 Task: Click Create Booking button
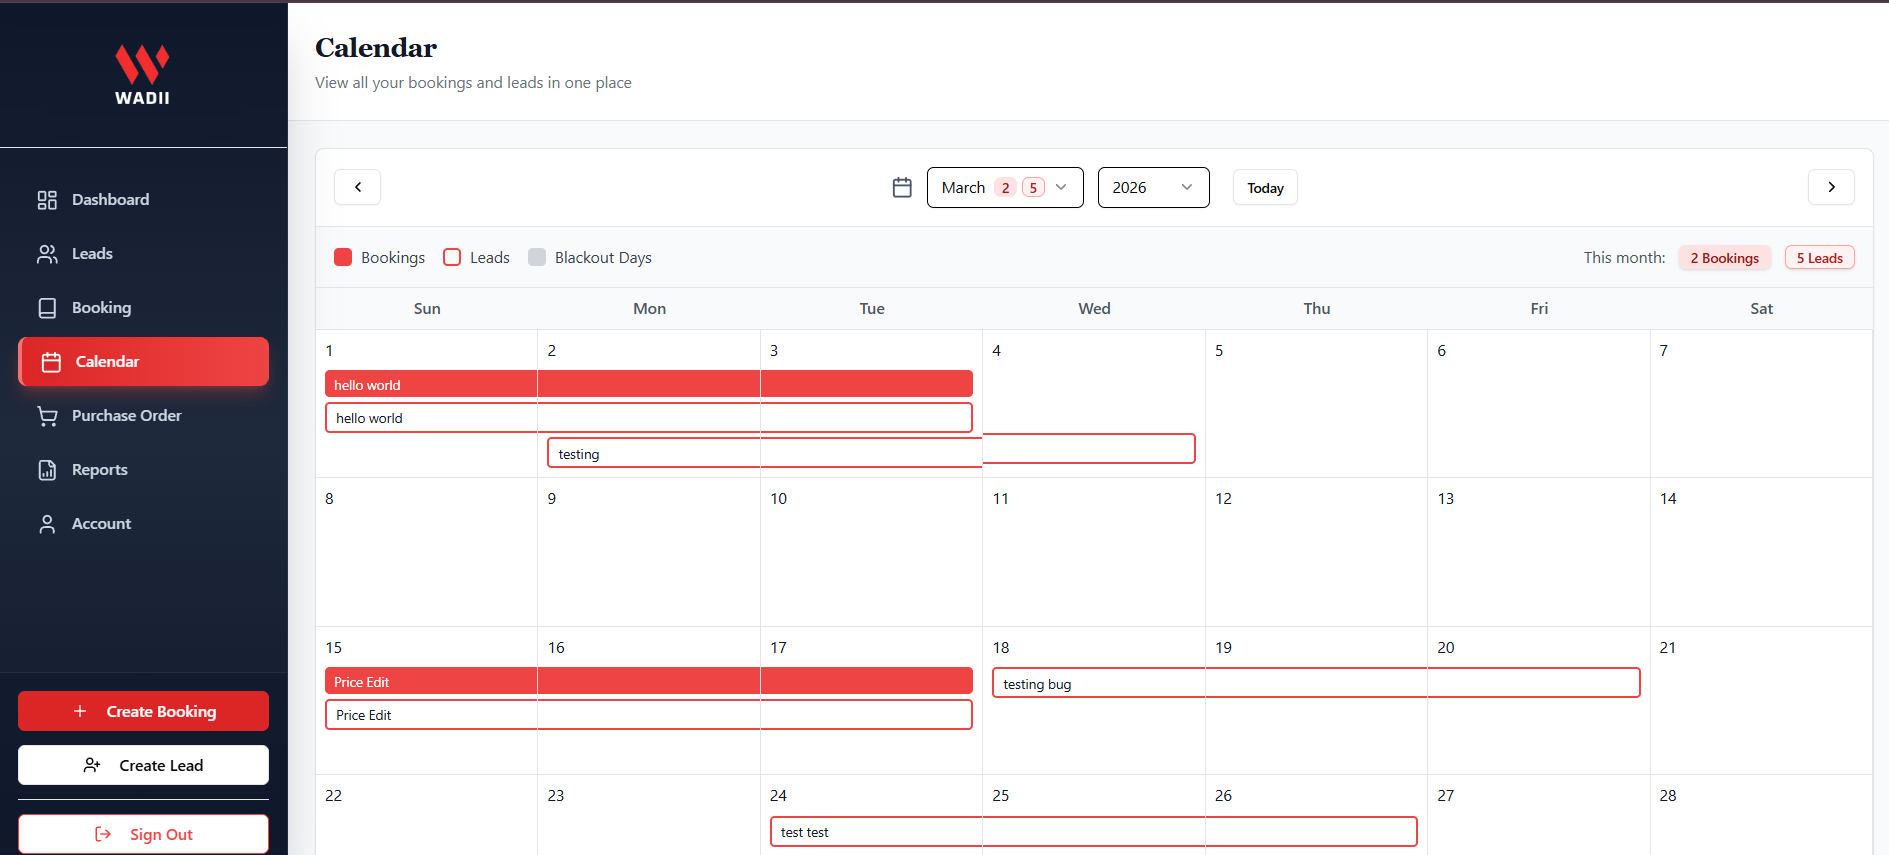(143, 711)
